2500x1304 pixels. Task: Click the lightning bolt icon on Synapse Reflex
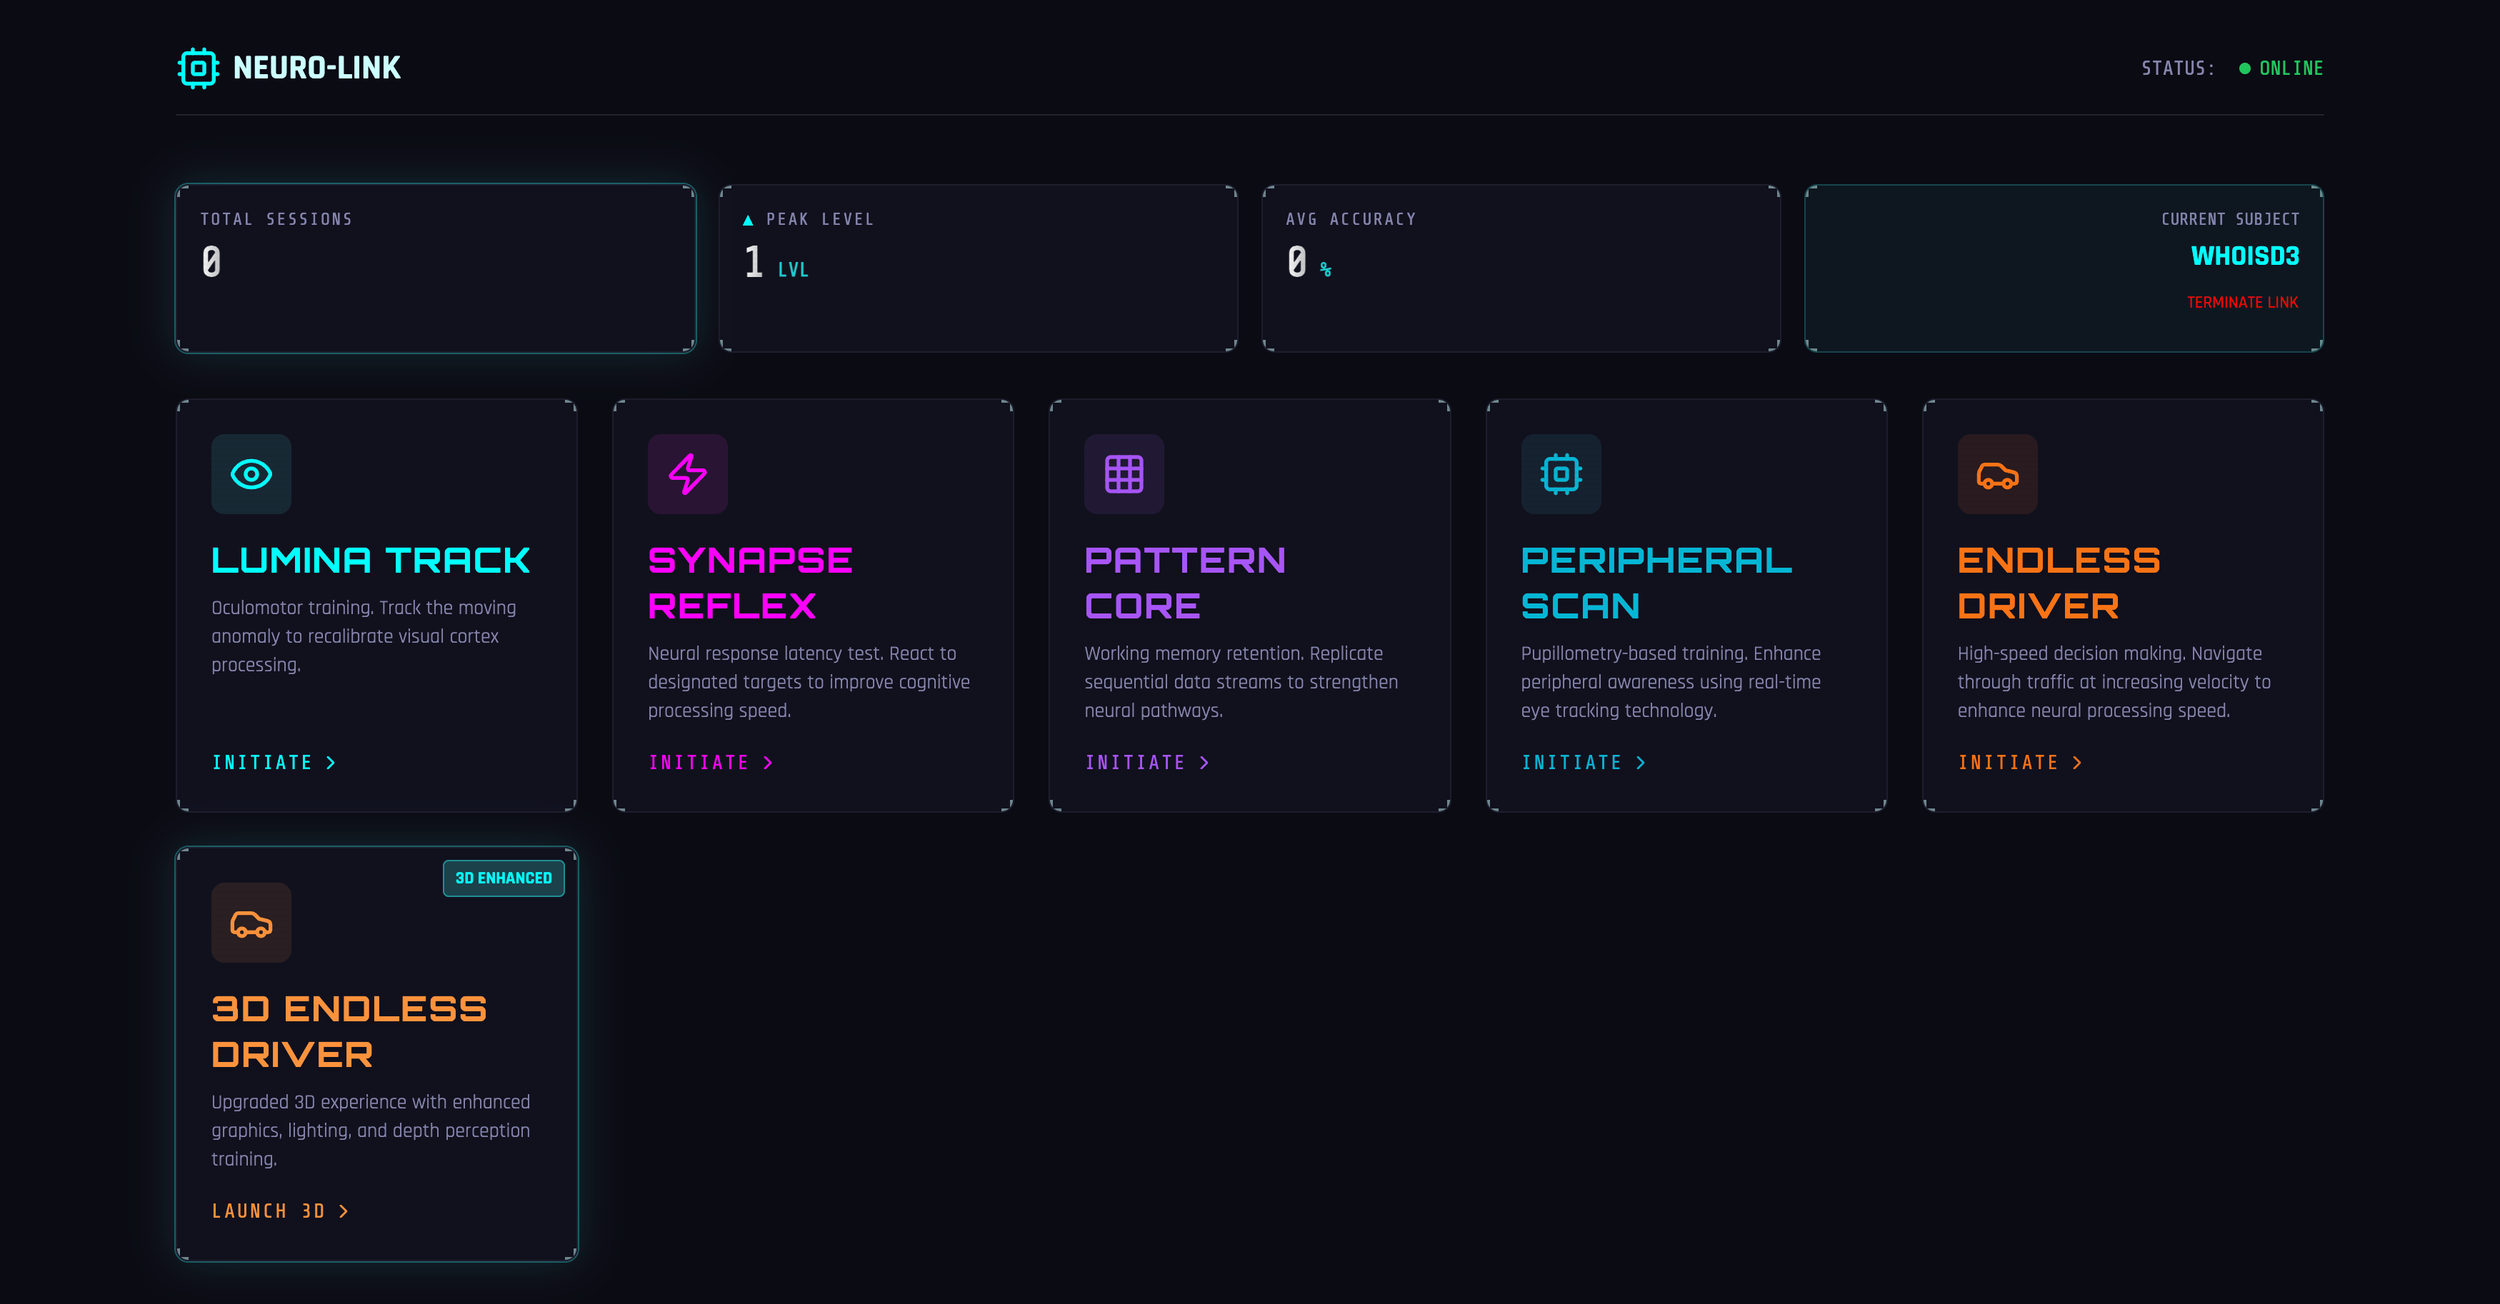click(x=687, y=474)
